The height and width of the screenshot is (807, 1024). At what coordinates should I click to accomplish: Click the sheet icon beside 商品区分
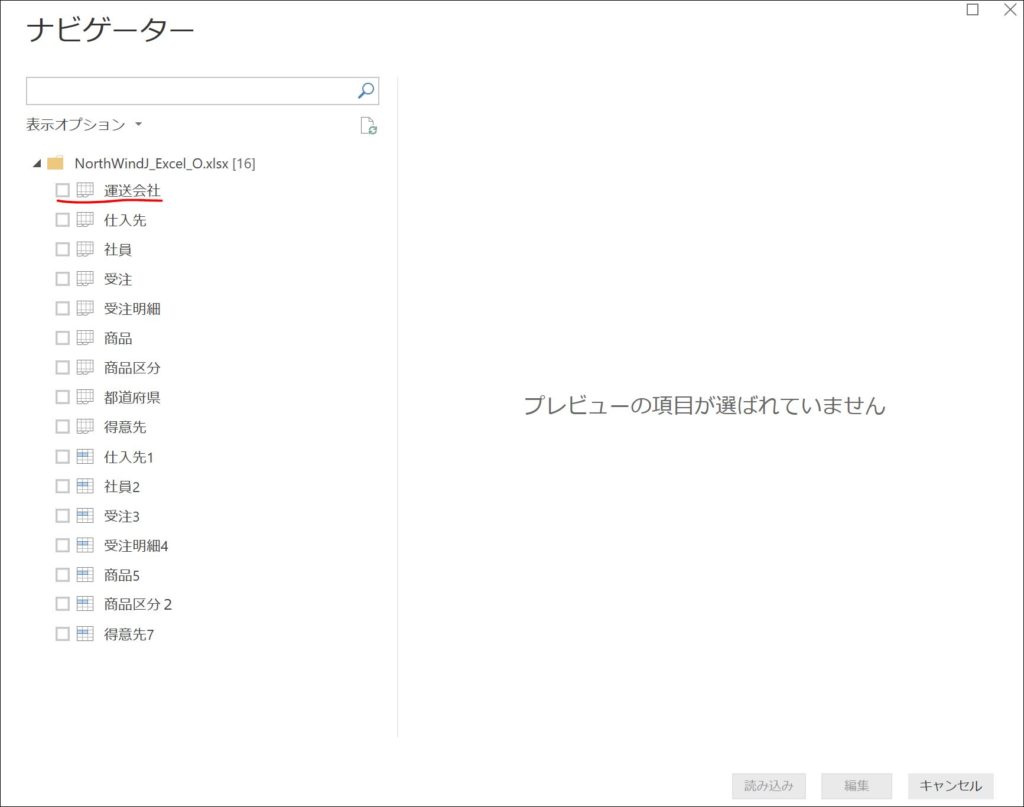click(x=85, y=367)
